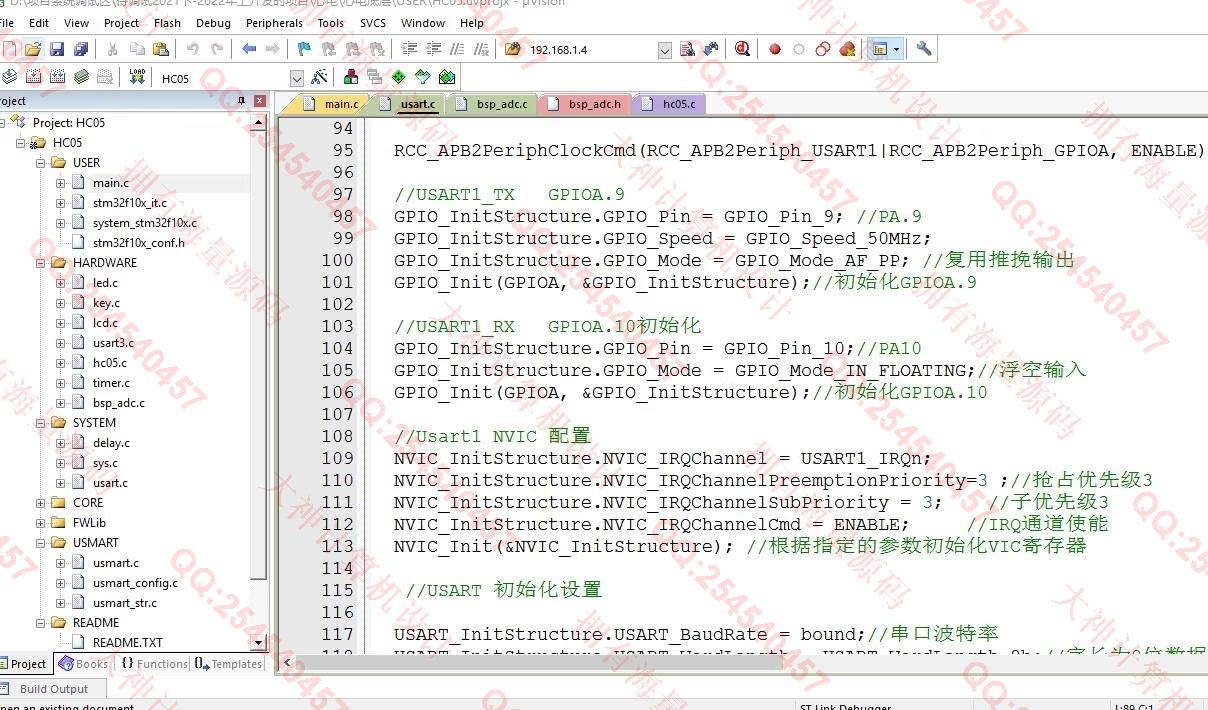Expand the main.c node in the project tree
This screenshot has width=1208, height=710.
pos(61,183)
